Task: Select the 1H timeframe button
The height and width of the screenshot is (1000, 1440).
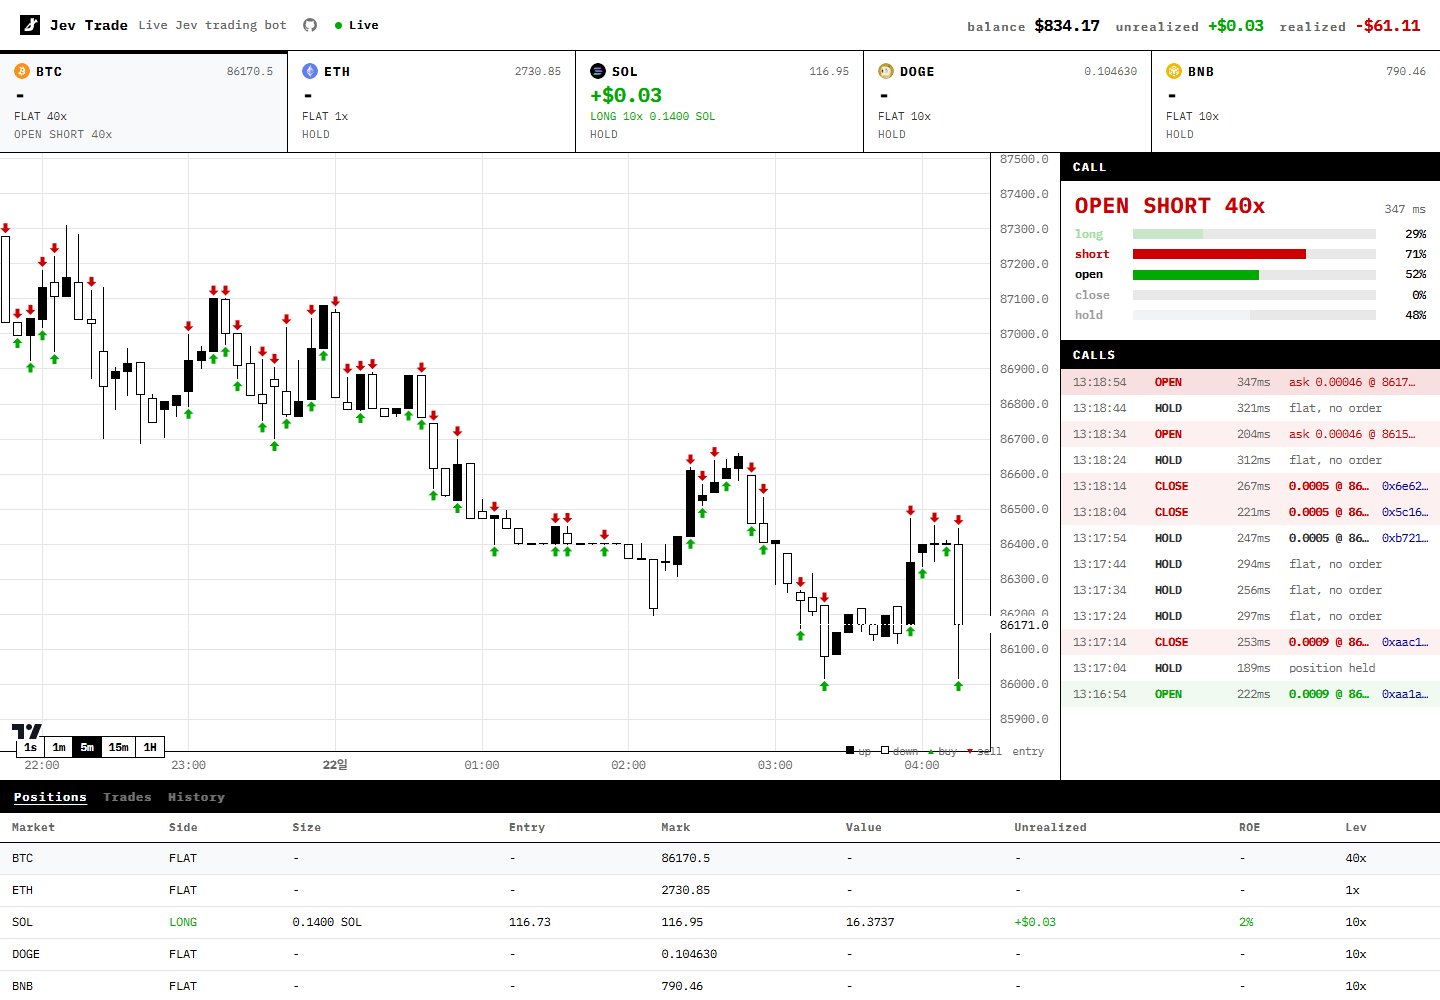Action: coord(150,747)
